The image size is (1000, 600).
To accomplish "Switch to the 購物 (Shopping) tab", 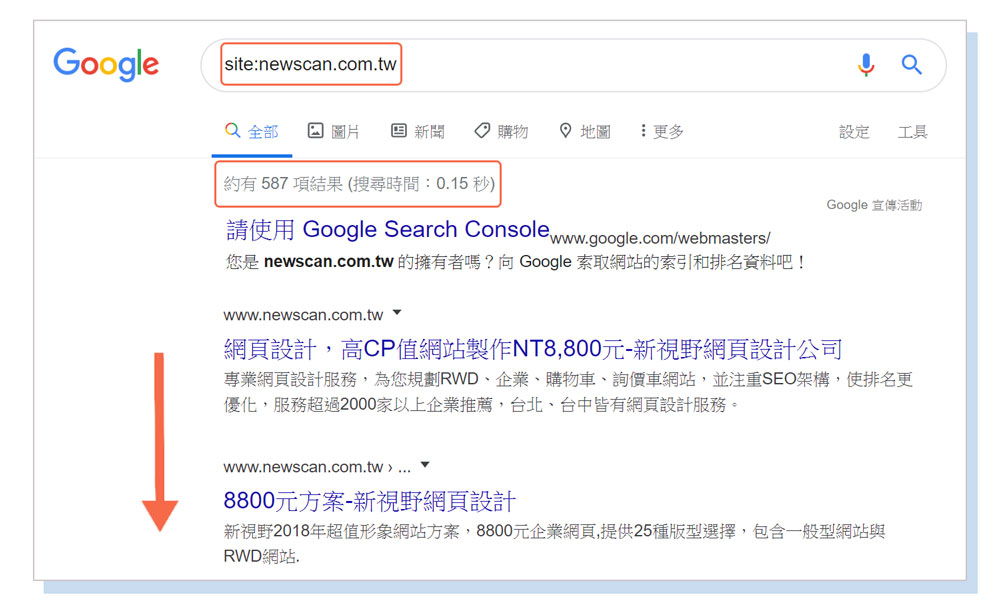I will coord(501,132).
